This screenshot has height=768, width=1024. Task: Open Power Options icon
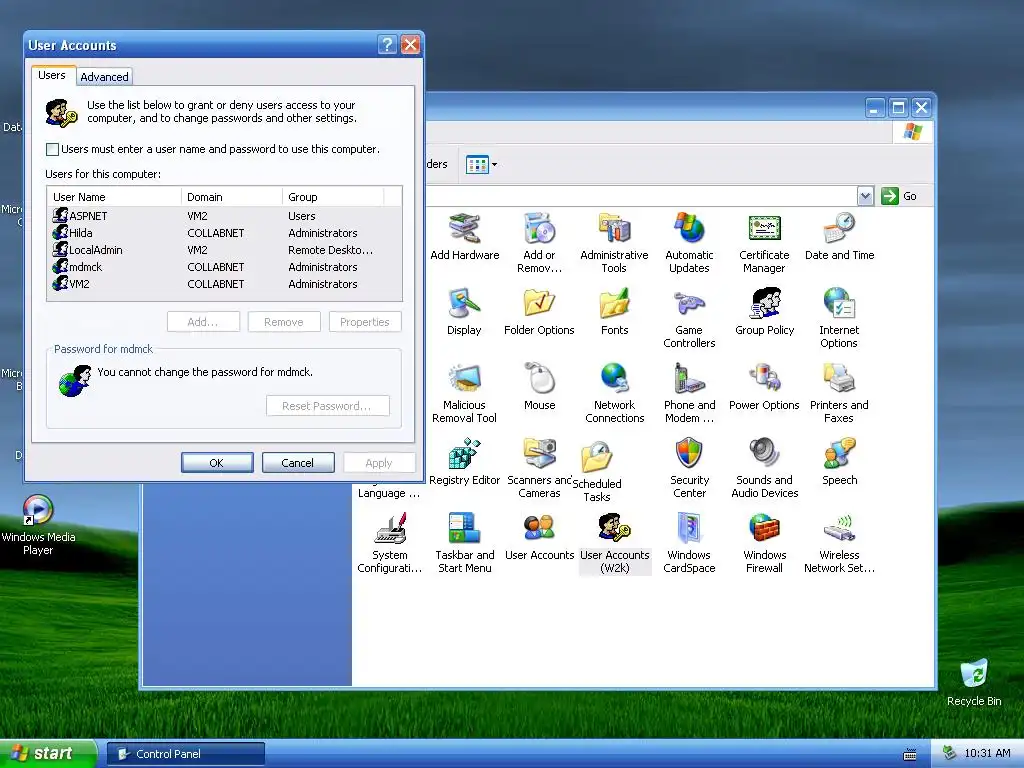[764, 387]
